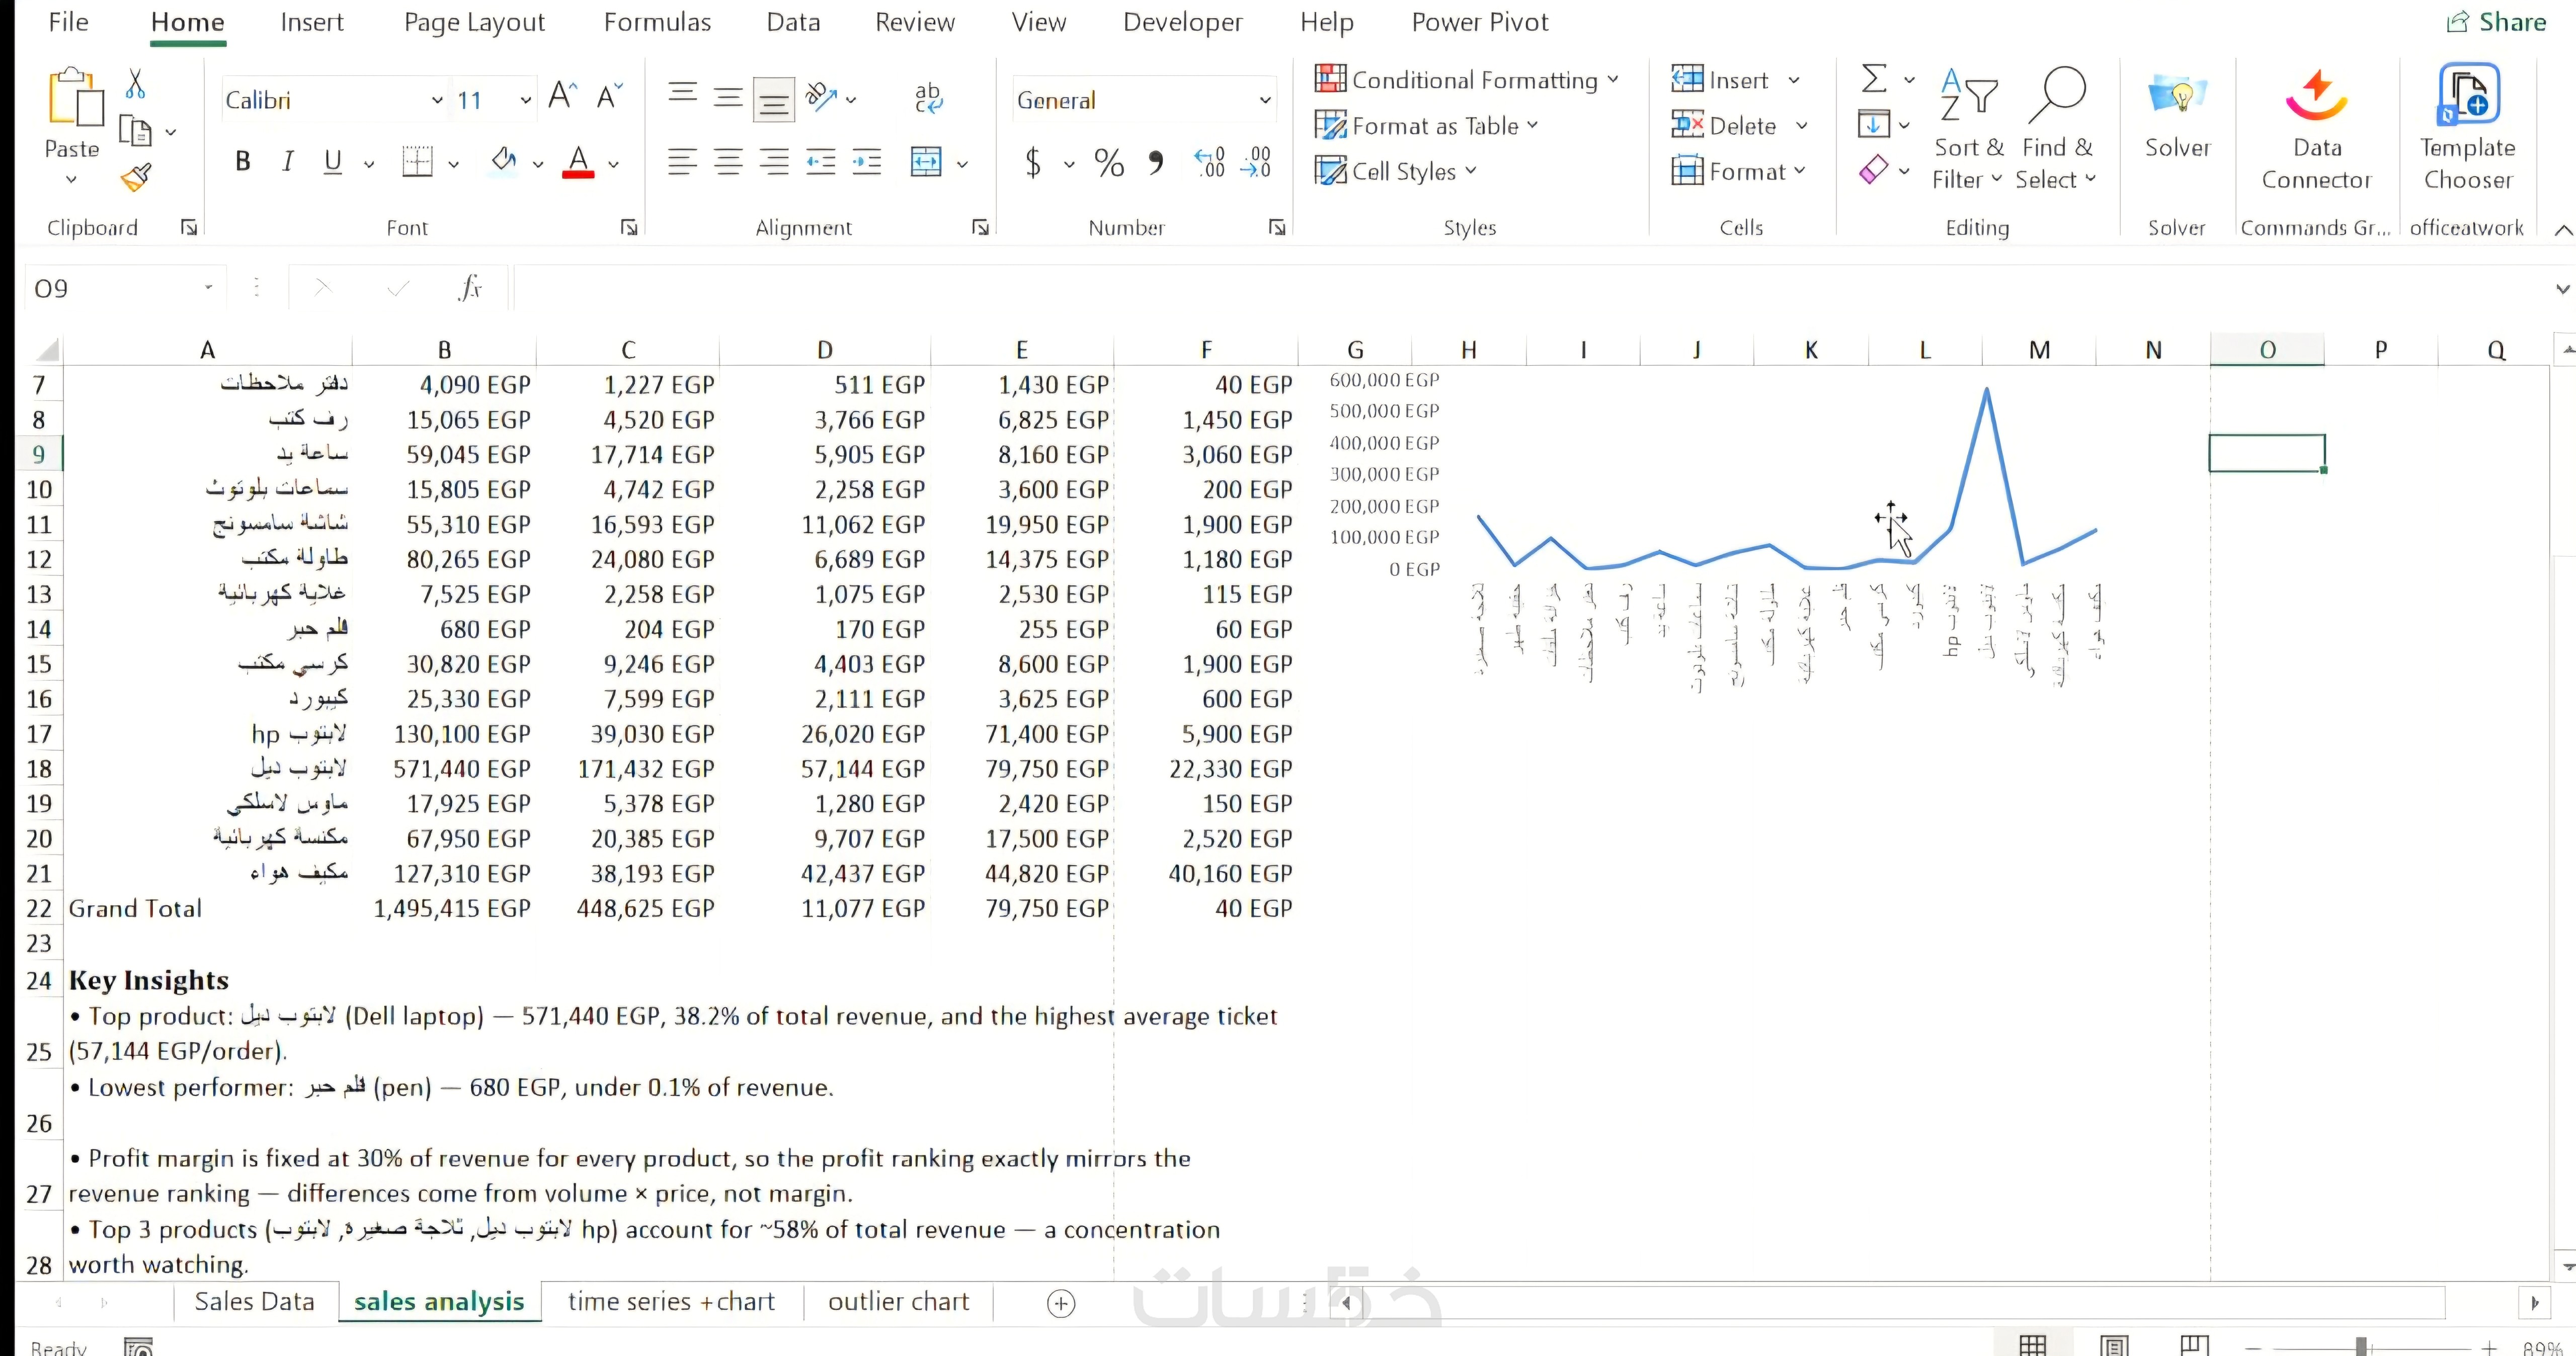The width and height of the screenshot is (2576, 1356).
Task: Select the Format Painter brush
Action: [136, 178]
